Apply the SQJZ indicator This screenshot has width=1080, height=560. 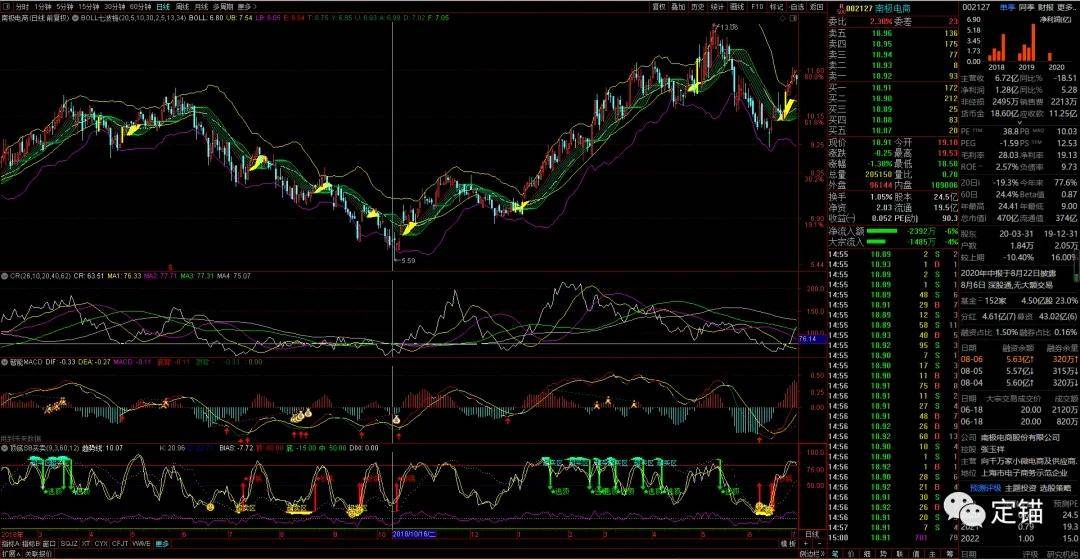(69, 543)
